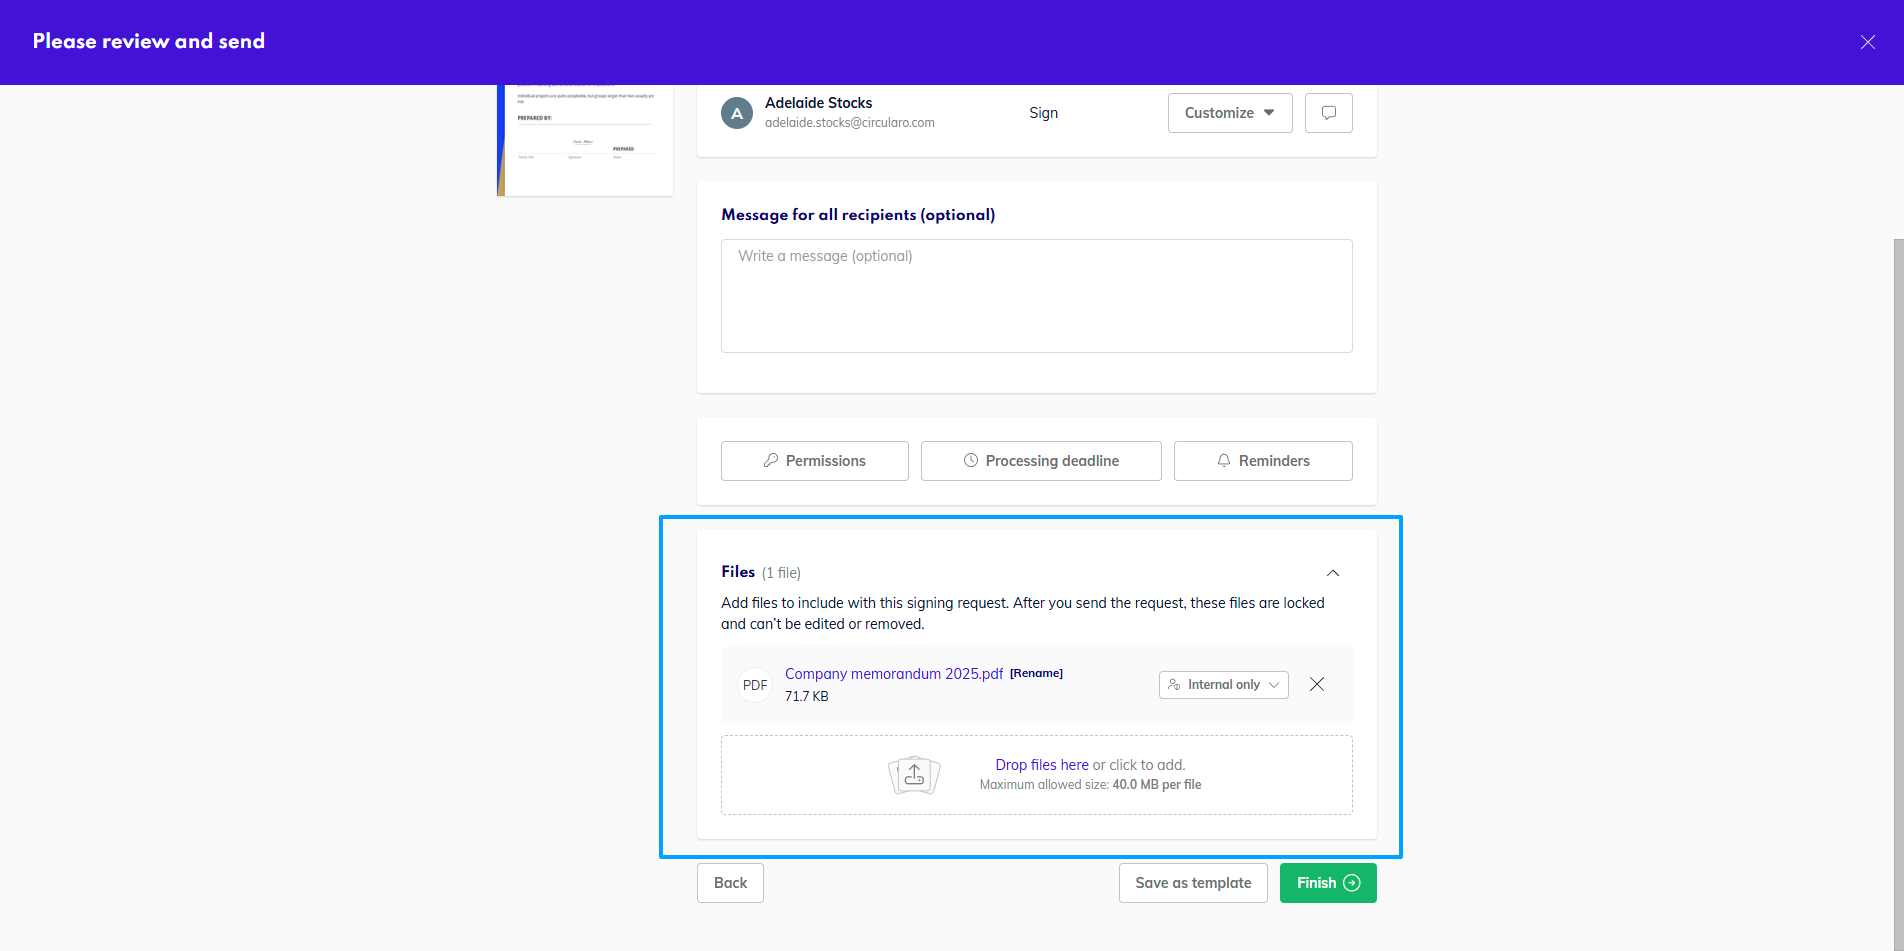Go back with the Back button
This screenshot has height=951, width=1904.
click(x=730, y=883)
